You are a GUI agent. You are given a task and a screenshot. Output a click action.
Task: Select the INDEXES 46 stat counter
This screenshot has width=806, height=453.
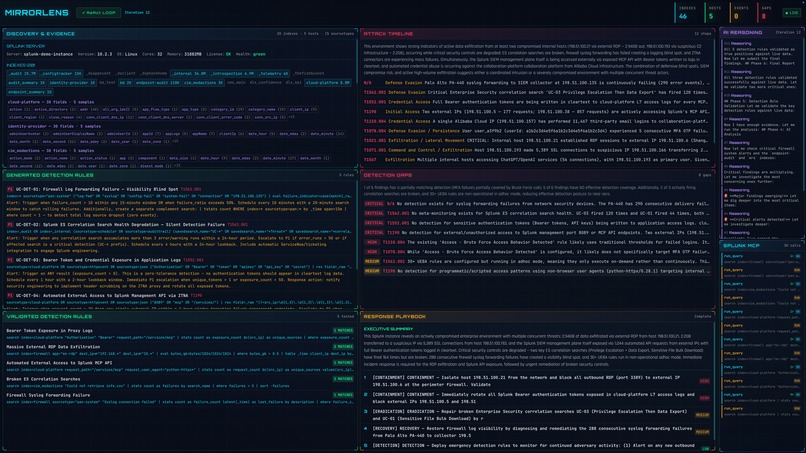point(687,13)
